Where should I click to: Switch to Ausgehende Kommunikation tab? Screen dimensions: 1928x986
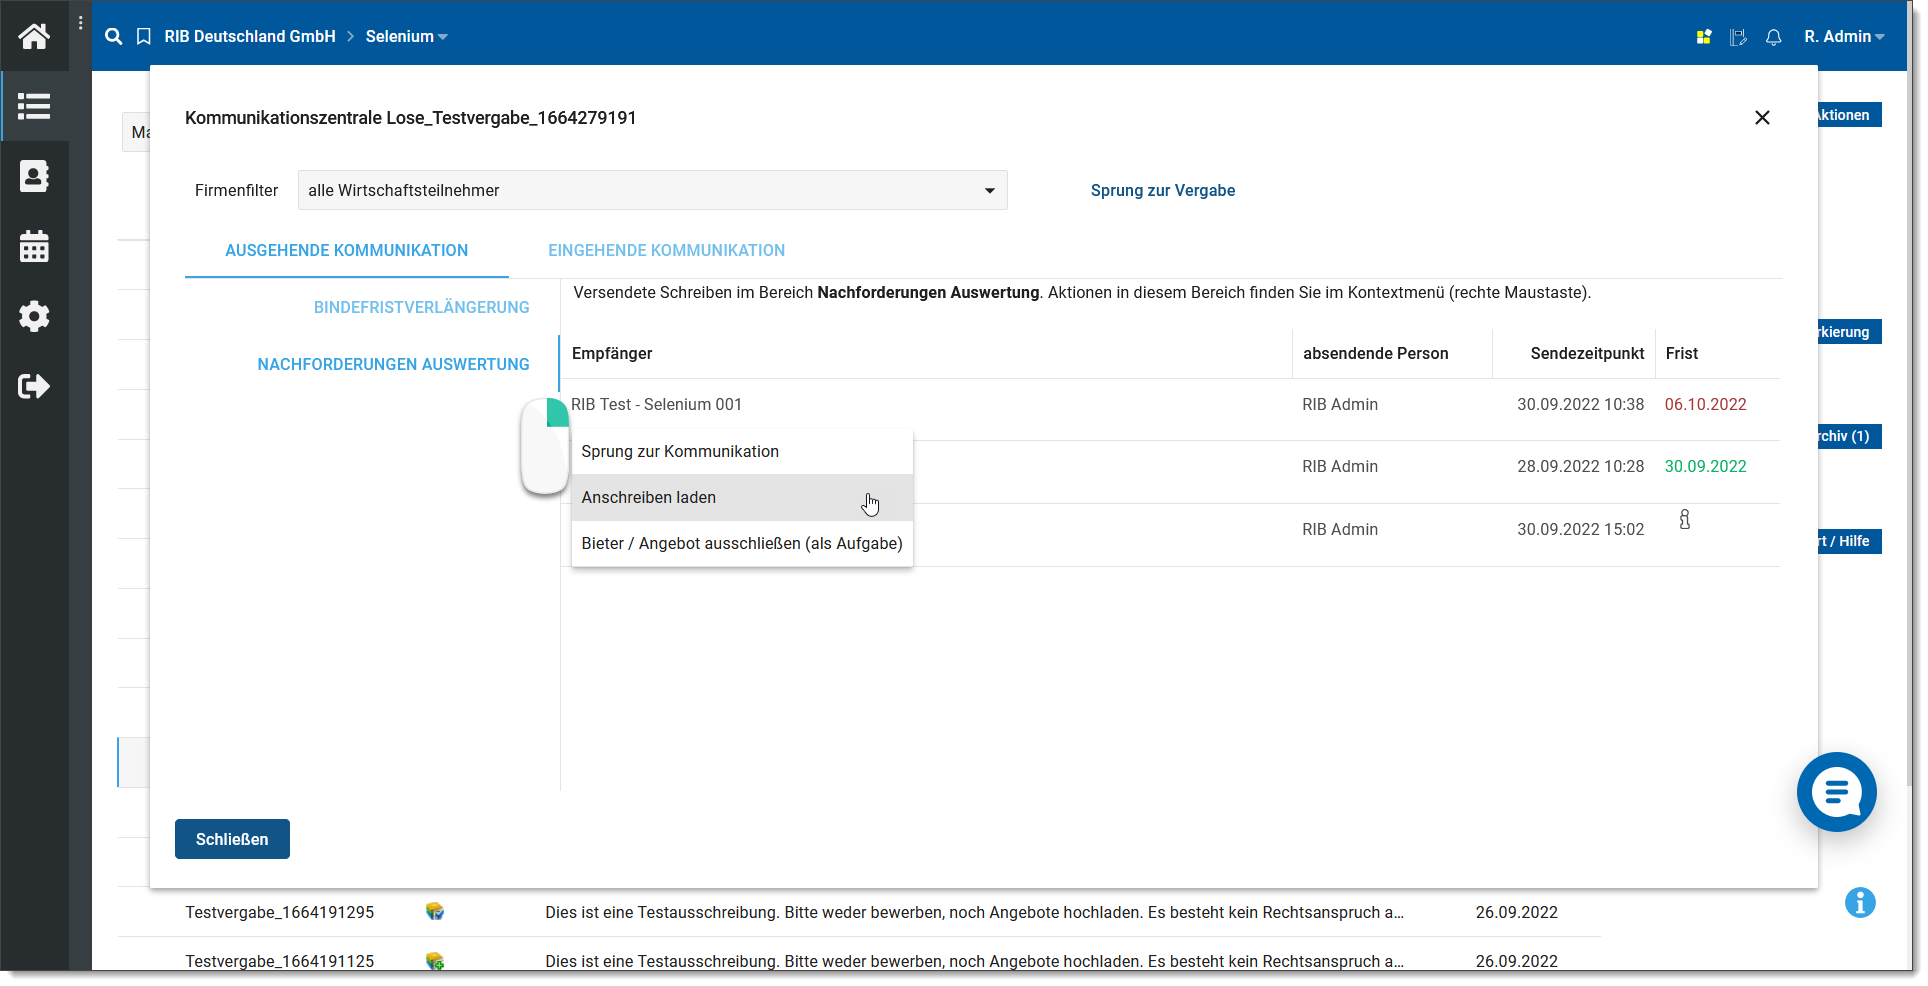346,251
